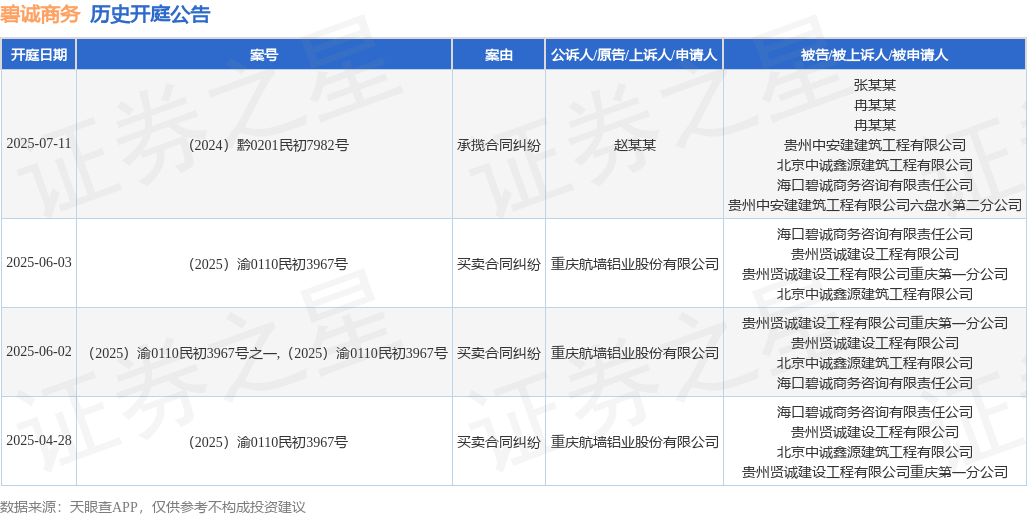Image resolution: width=1027 pixels, height=516 pixels.
Task: Click the date 2025-07-11
Action: [x=39, y=145]
